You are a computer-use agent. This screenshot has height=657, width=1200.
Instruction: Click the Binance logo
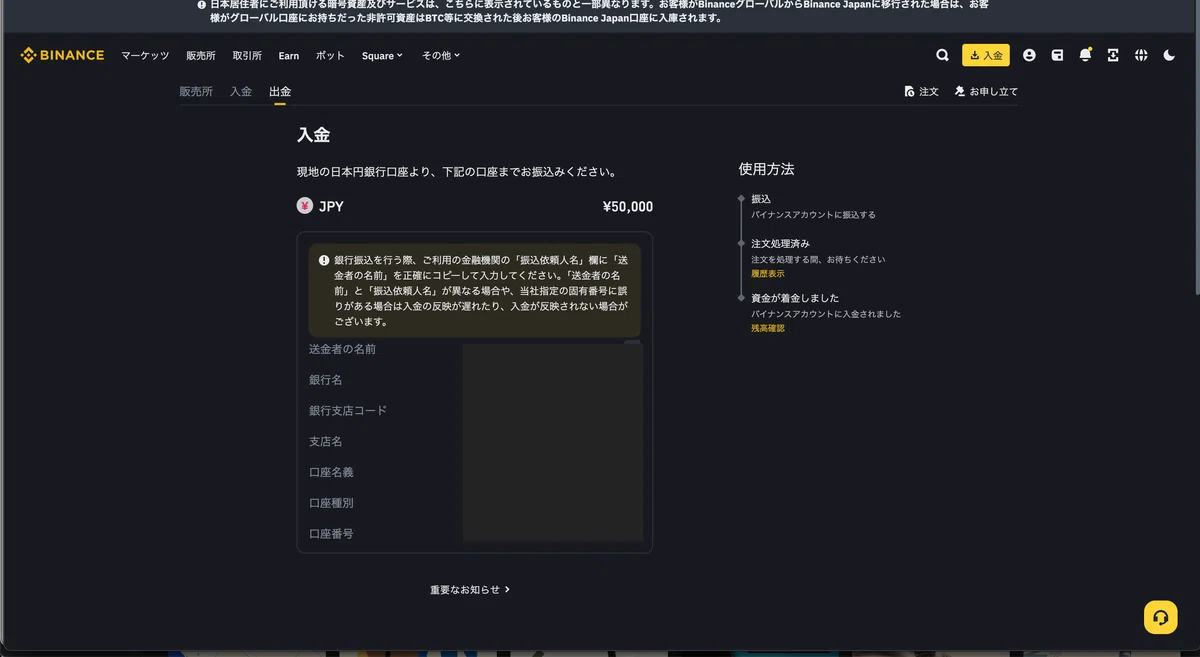[62, 55]
